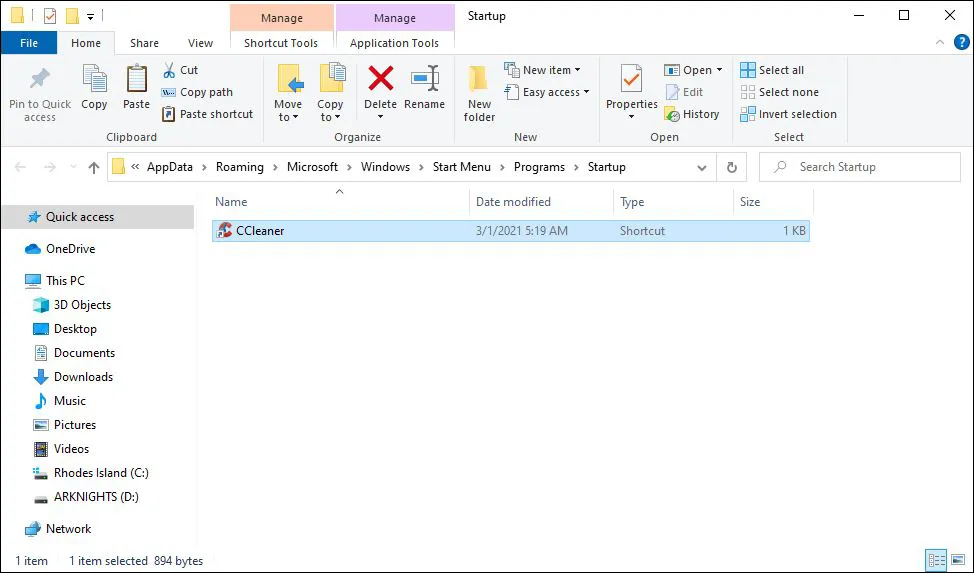
Task: View file History
Action: tap(691, 114)
